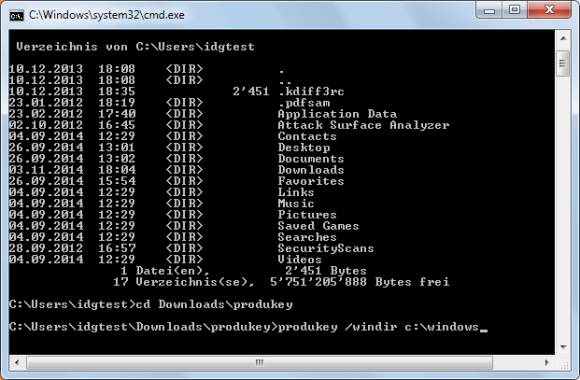580x380 pixels.
Task: Click the horizontal scrollbar right arrow
Action: 546,363
